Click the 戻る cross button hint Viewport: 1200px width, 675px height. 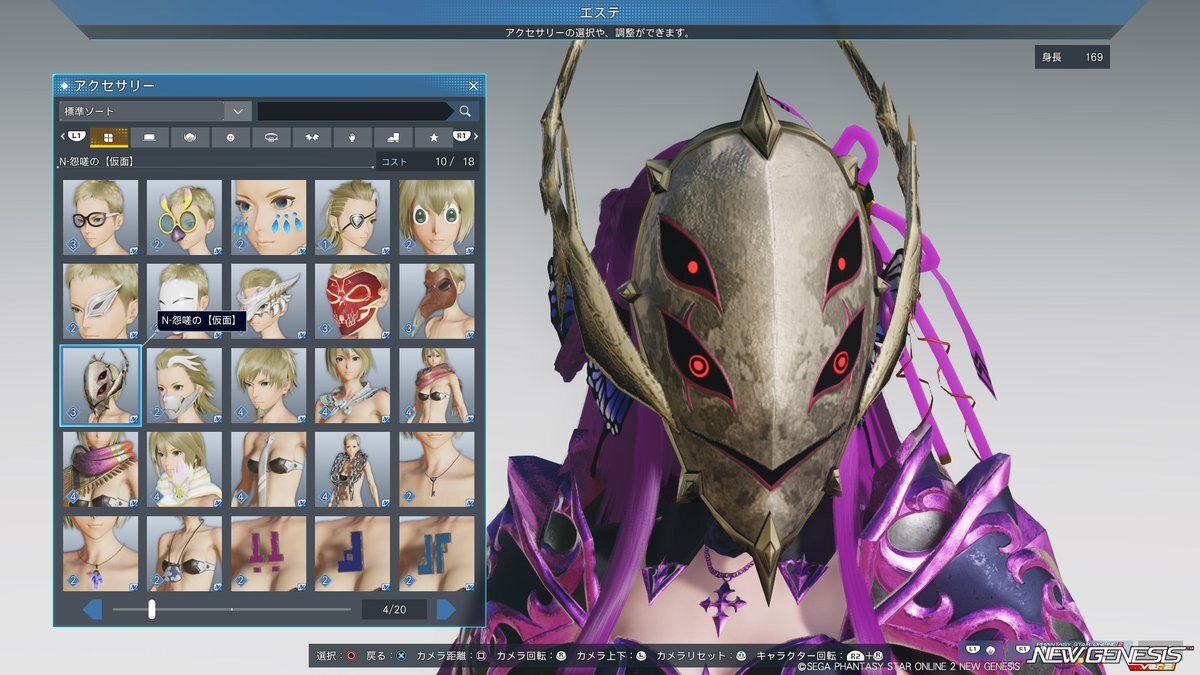point(387,656)
